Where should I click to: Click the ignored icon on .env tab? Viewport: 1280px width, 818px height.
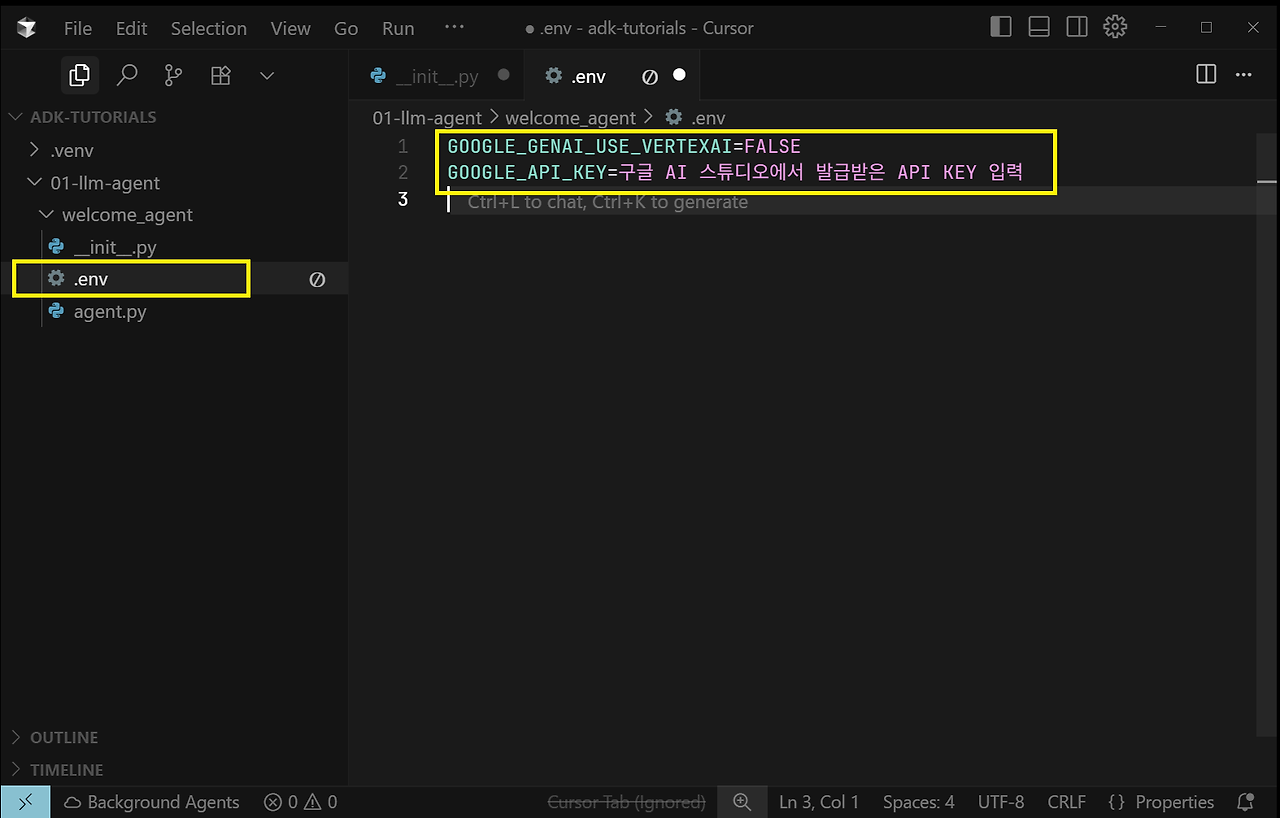pos(650,77)
